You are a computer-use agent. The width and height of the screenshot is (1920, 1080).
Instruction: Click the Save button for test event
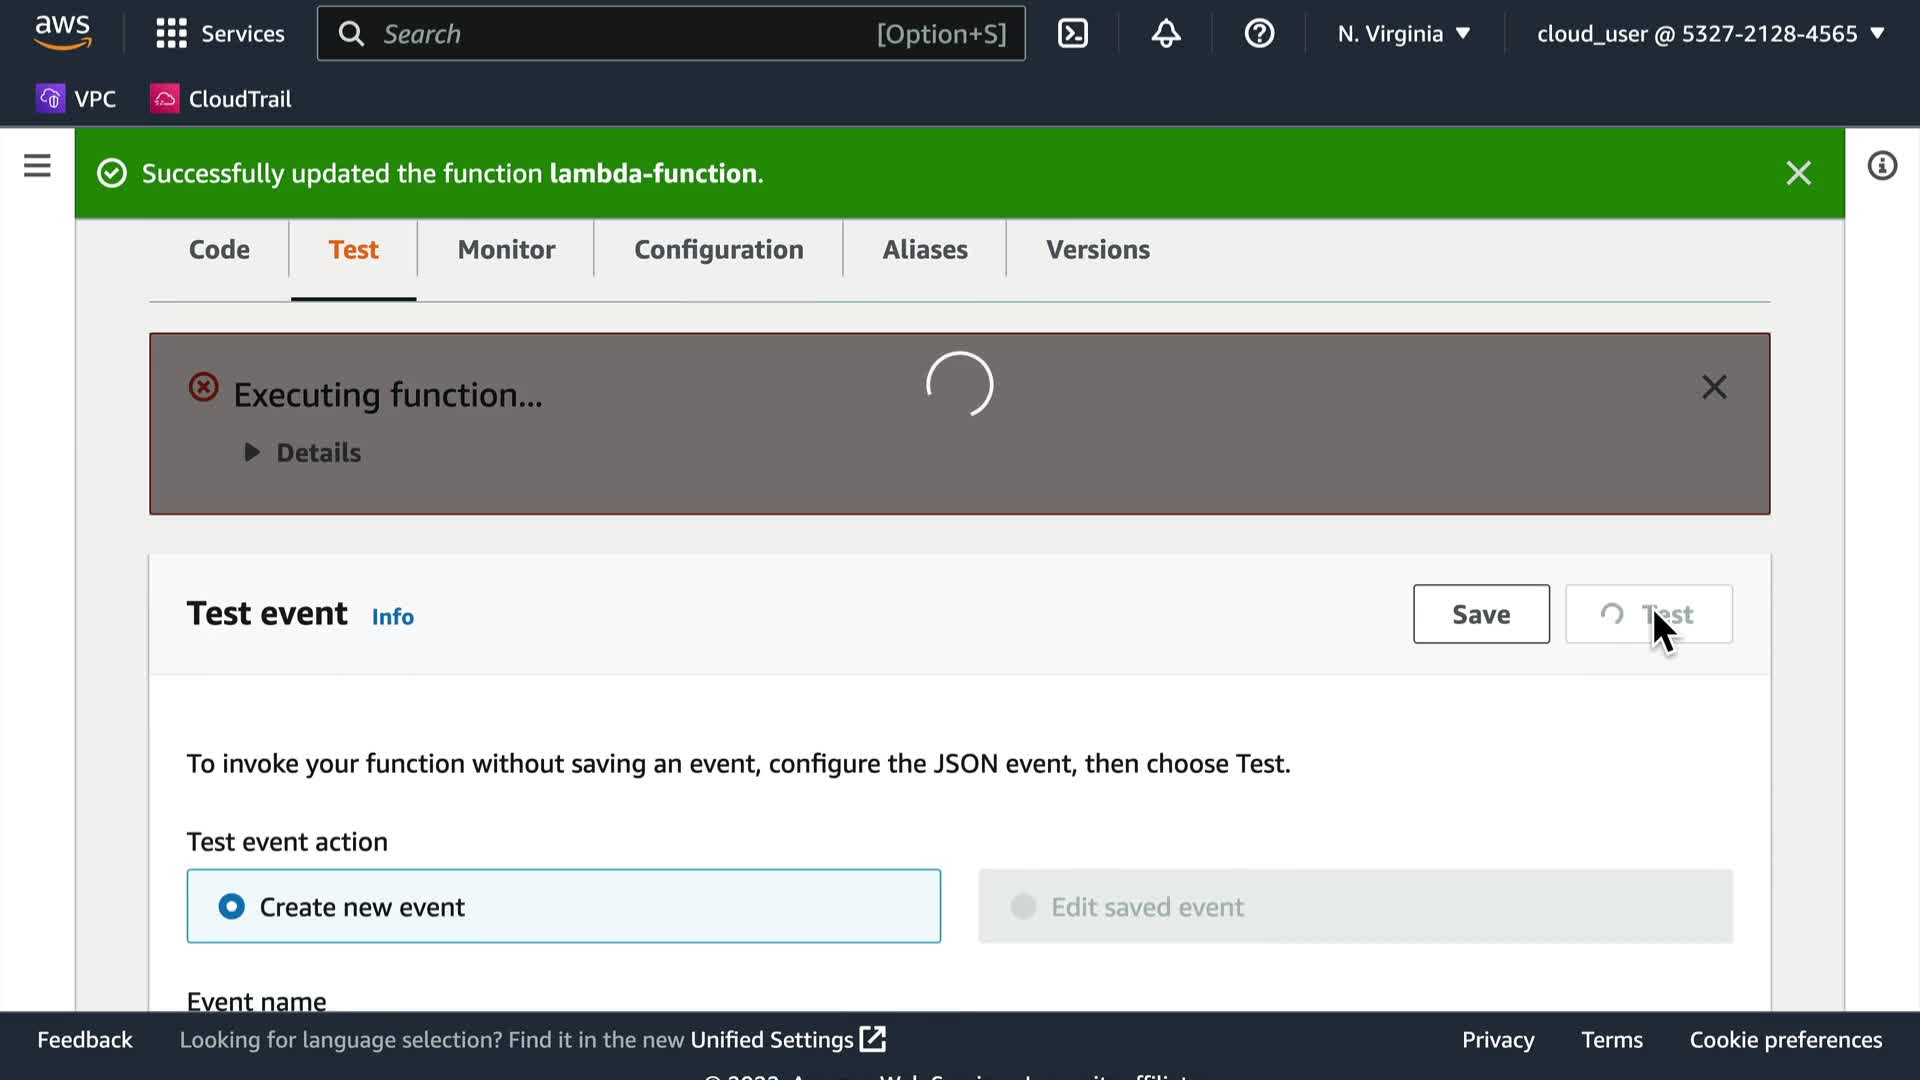tap(1480, 614)
